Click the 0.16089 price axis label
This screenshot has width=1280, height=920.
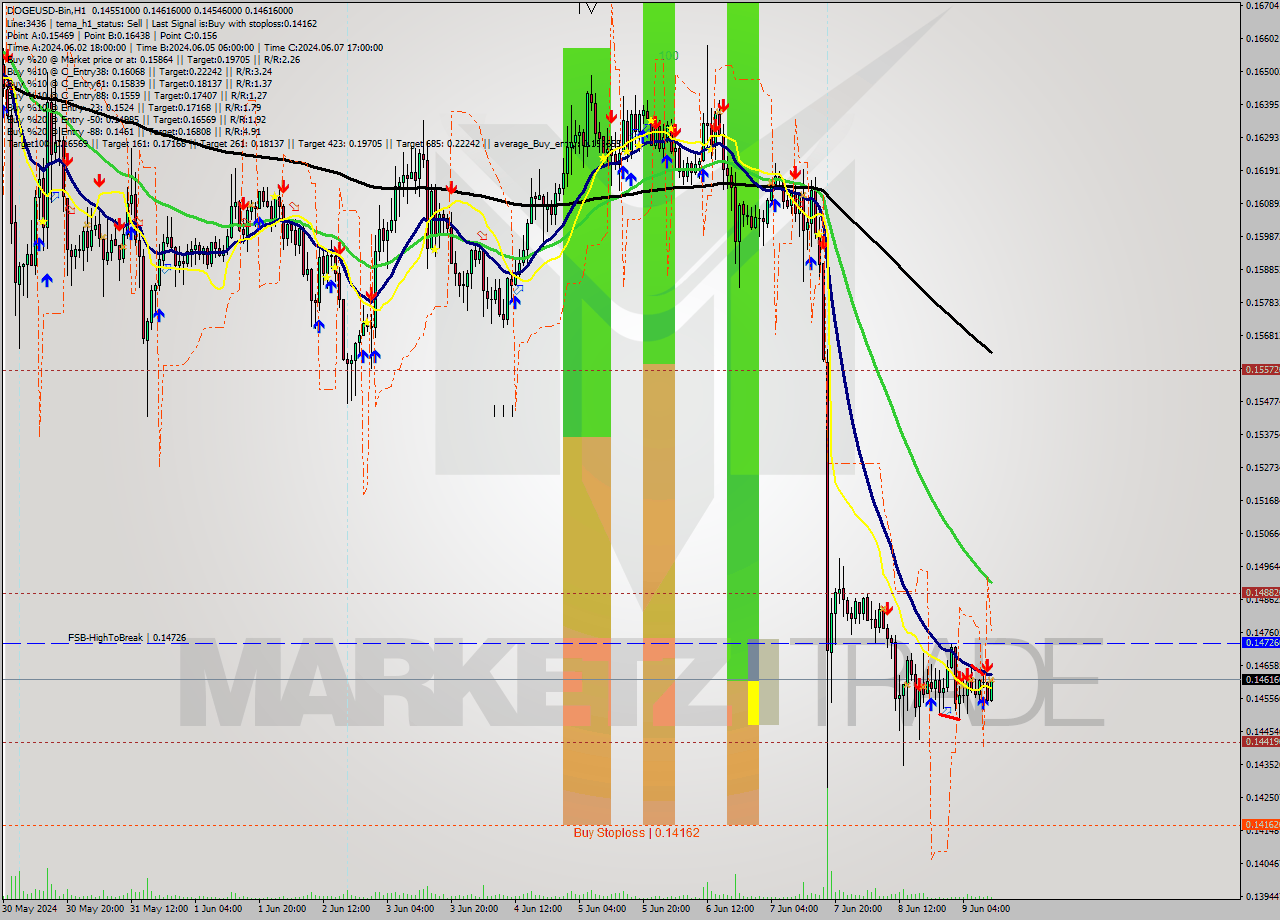(1262, 203)
